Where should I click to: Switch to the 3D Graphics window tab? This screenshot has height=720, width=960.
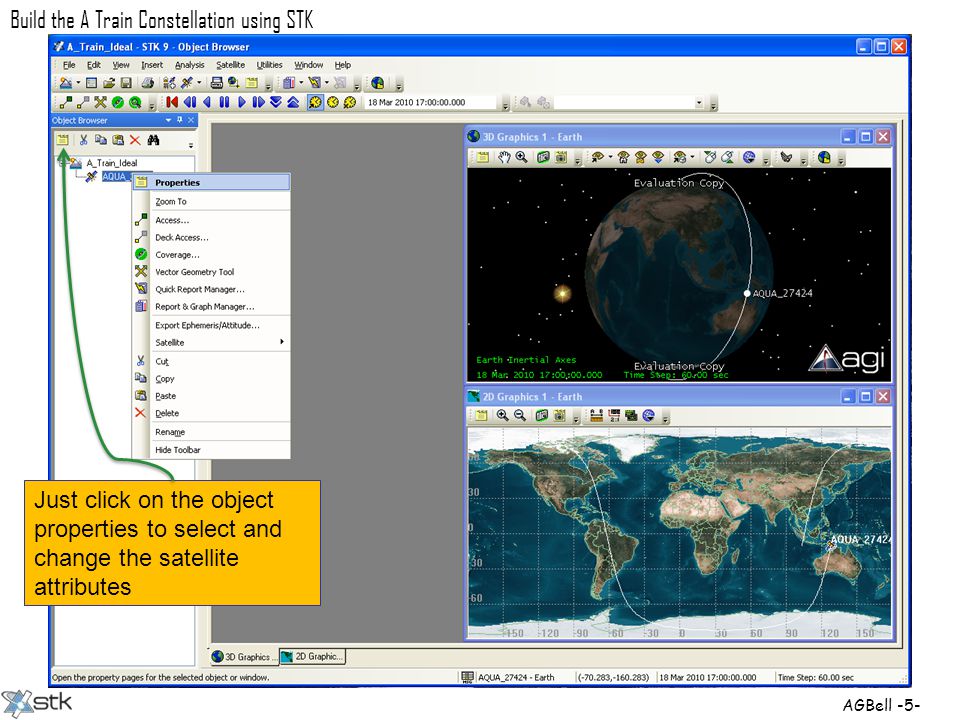244,657
